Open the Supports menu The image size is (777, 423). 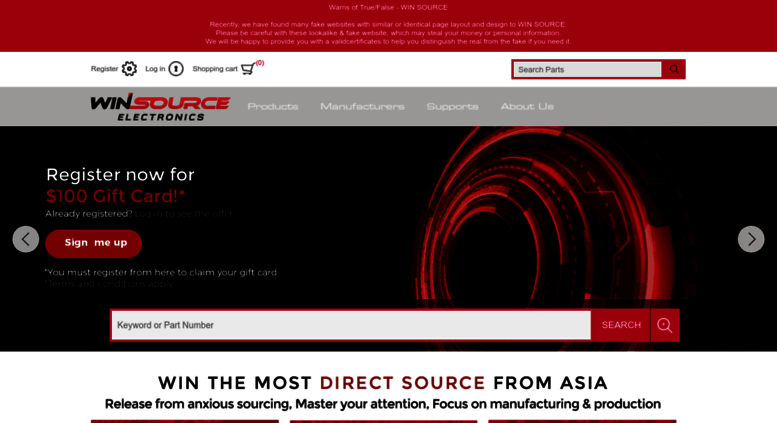tap(452, 106)
